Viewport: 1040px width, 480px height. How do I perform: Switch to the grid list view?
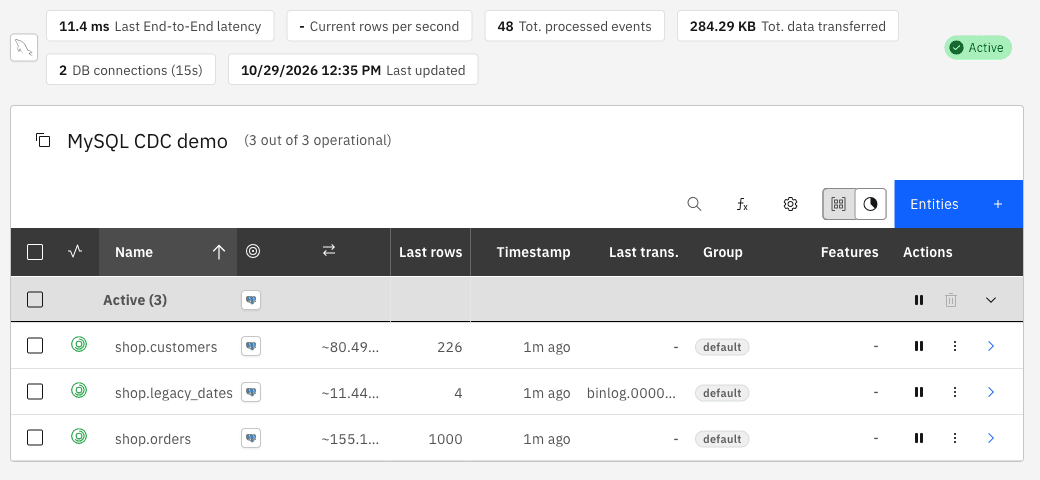pyautogui.click(x=839, y=204)
